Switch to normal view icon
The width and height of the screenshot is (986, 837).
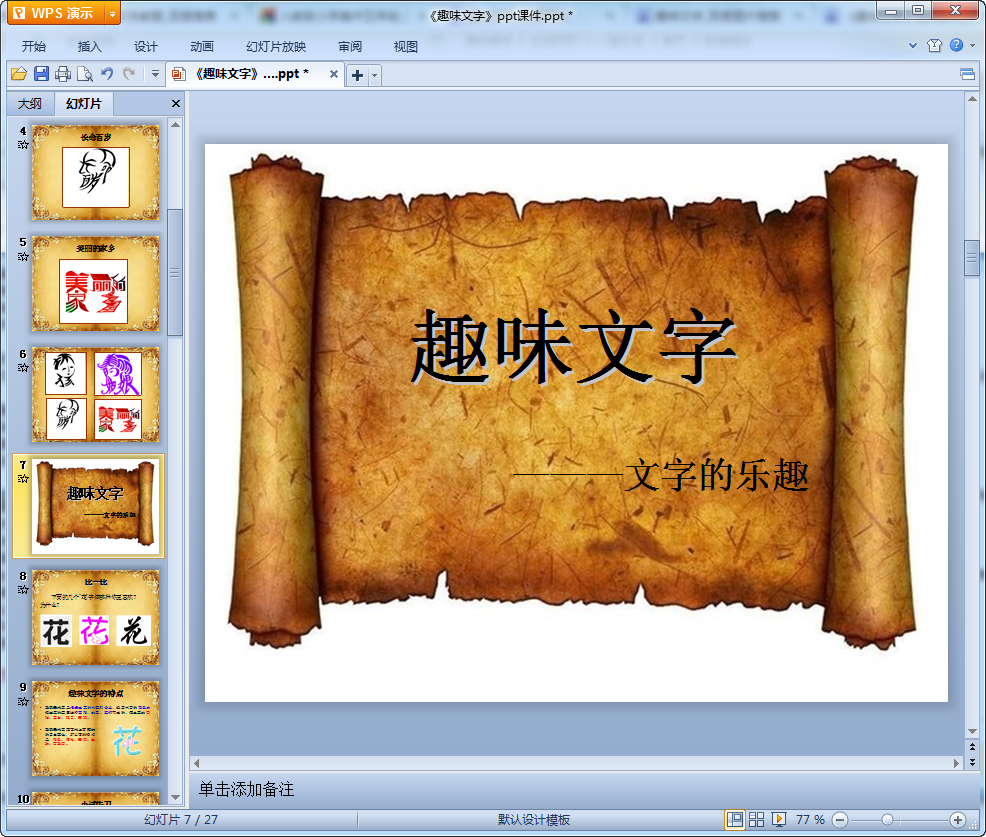click(x=734, y=819)
